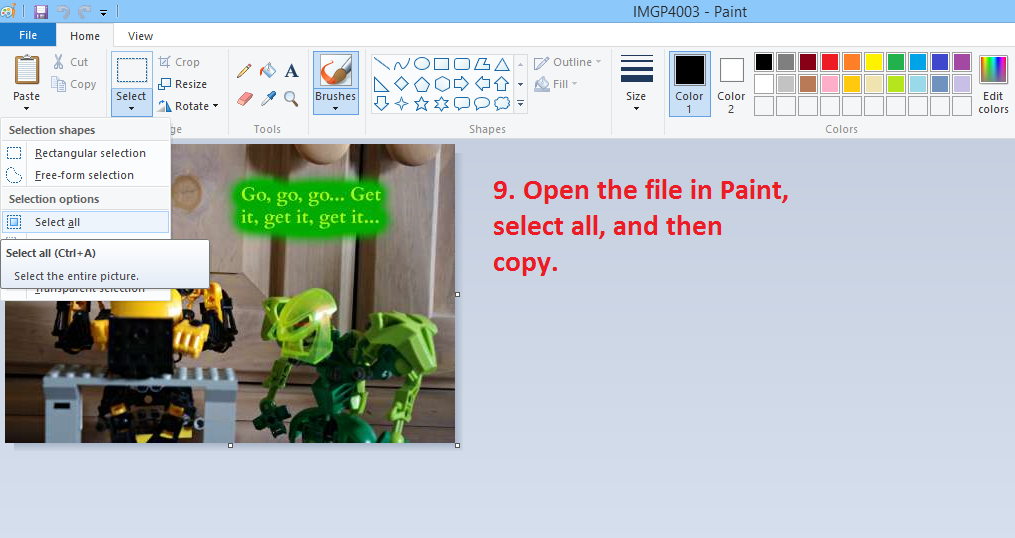
Task: Select the Text tool
Action: pyautogui.click(x=291, y=71)
